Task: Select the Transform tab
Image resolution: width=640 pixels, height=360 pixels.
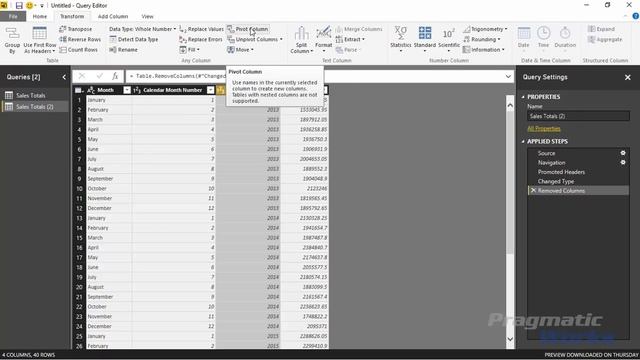Action: 72,16
